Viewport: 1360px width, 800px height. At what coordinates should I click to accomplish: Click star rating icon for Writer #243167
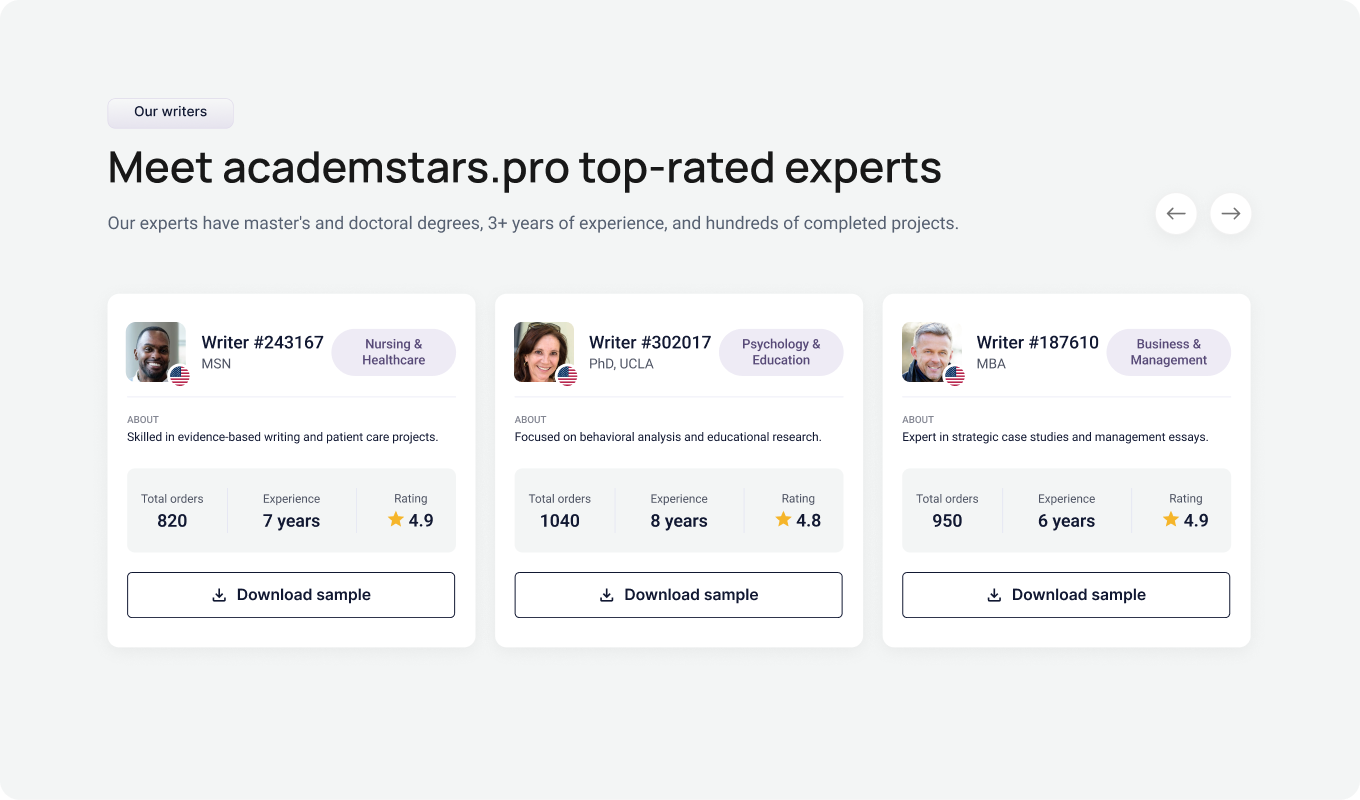pos(396,519)
